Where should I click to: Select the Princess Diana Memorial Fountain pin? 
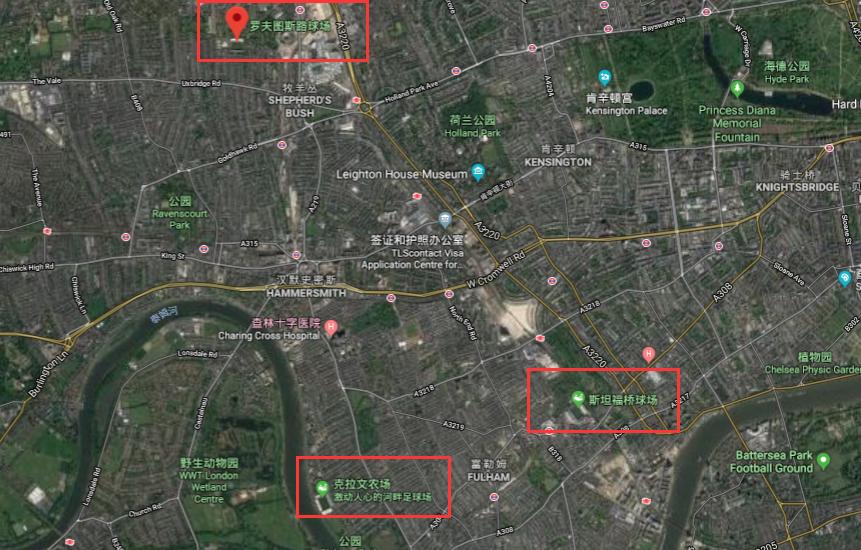(737, 88)
